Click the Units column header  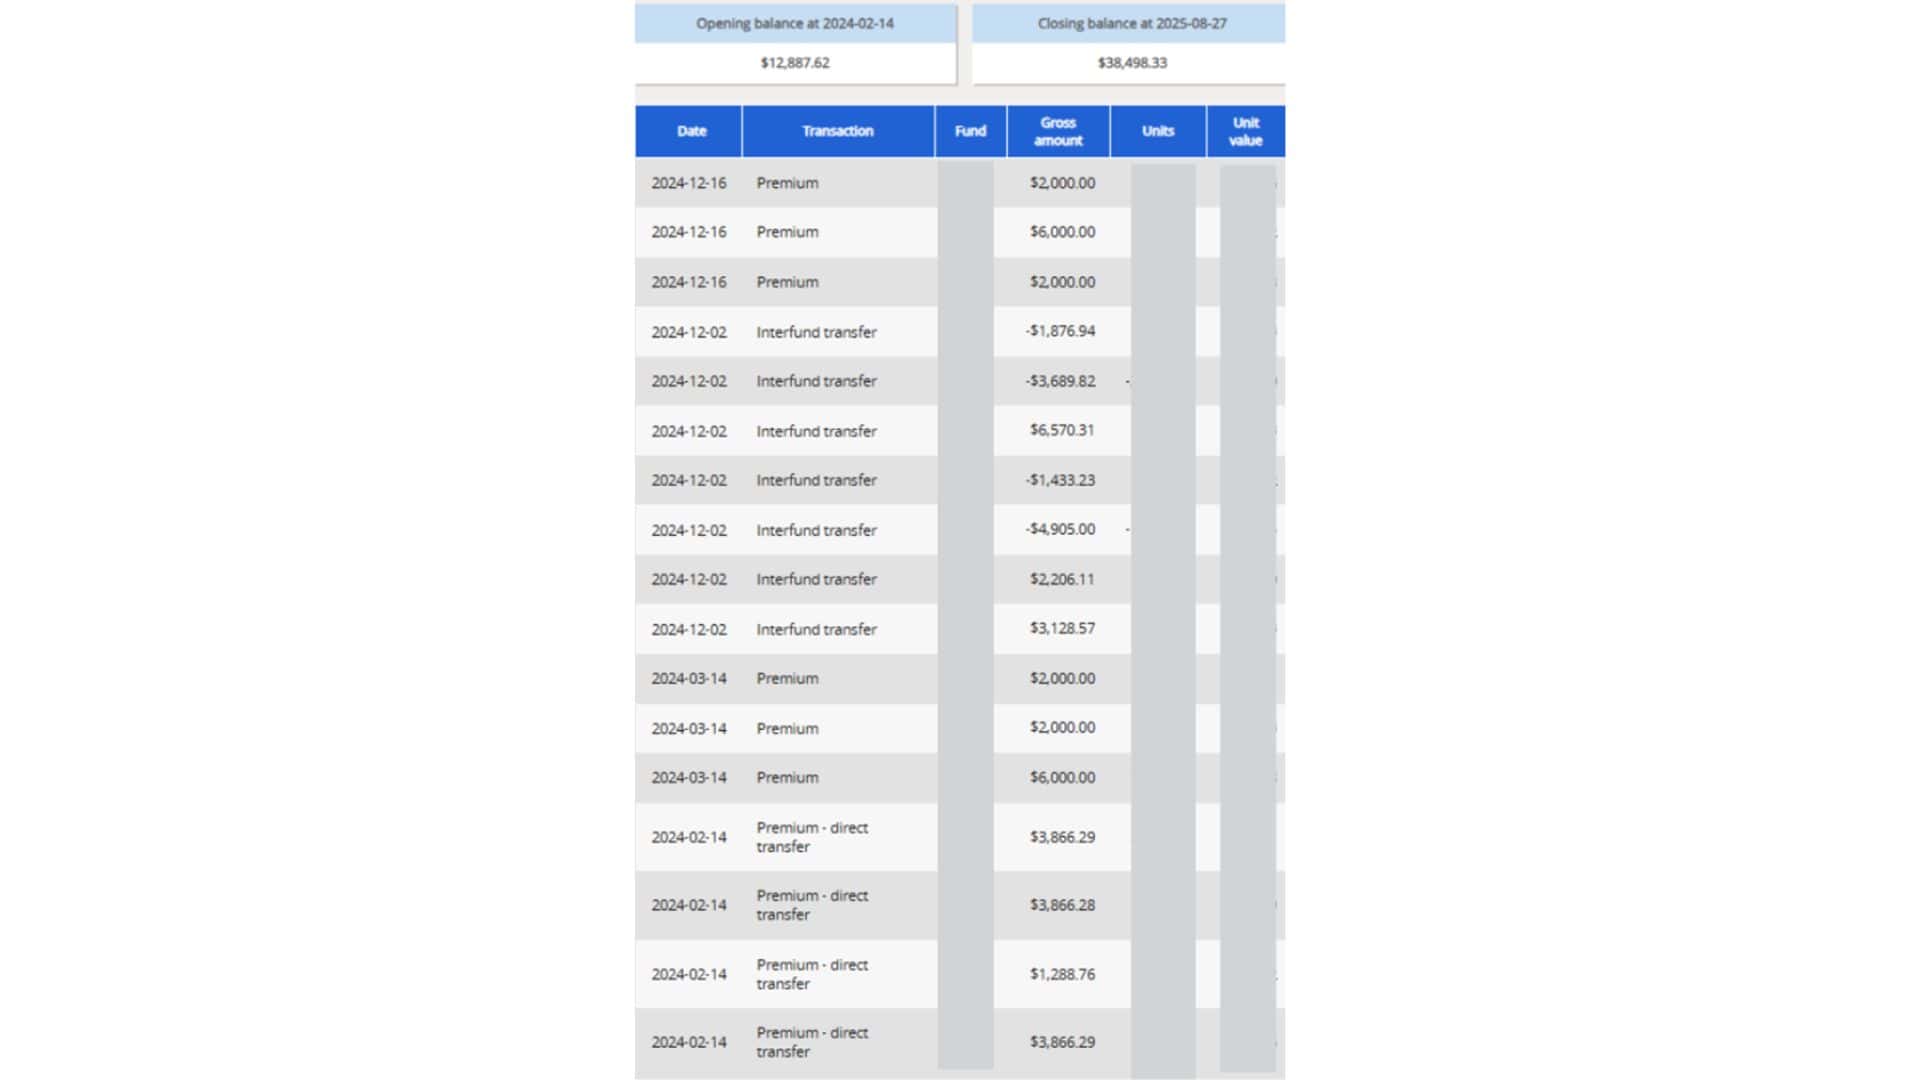pyautogui.click(x=1157, y=131)
